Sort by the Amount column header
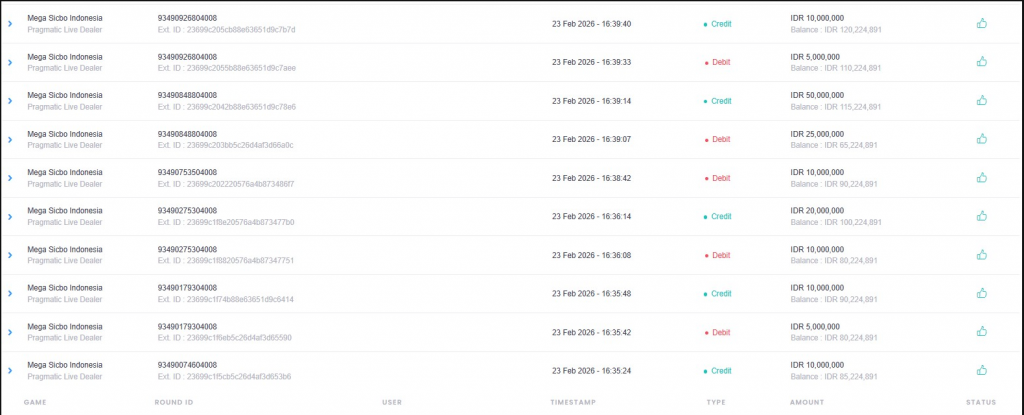This screenshot has height=415, width=1024. click(x=807, y=403)
